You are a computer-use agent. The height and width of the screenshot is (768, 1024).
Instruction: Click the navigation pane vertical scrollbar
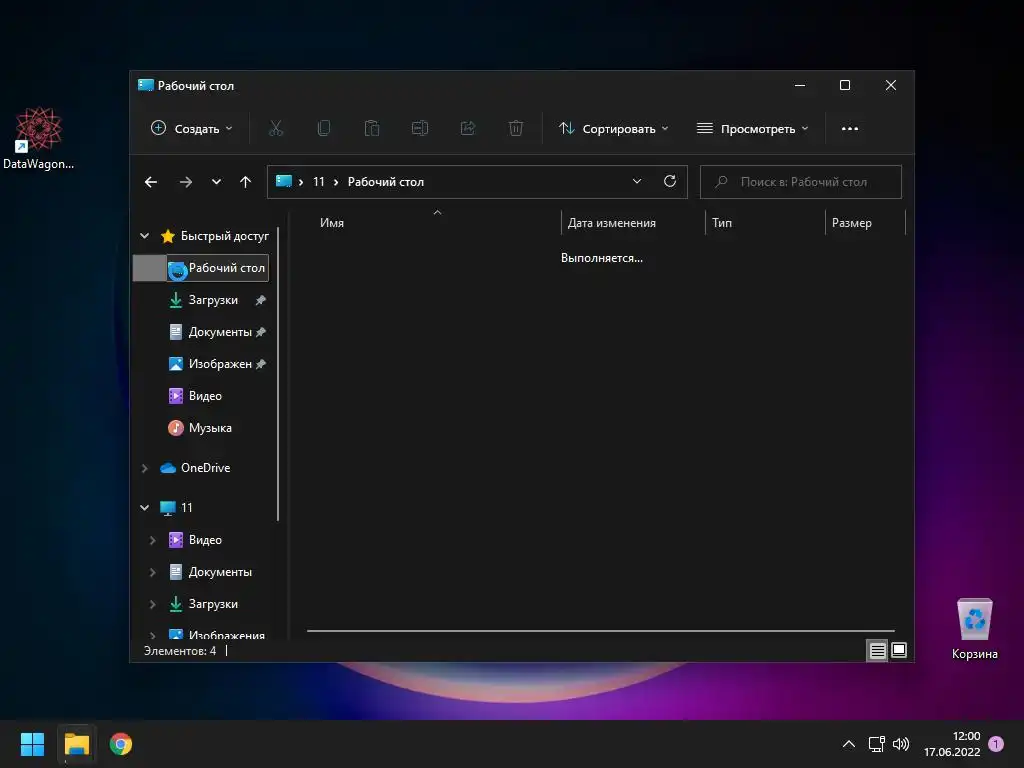coord(278,374)
